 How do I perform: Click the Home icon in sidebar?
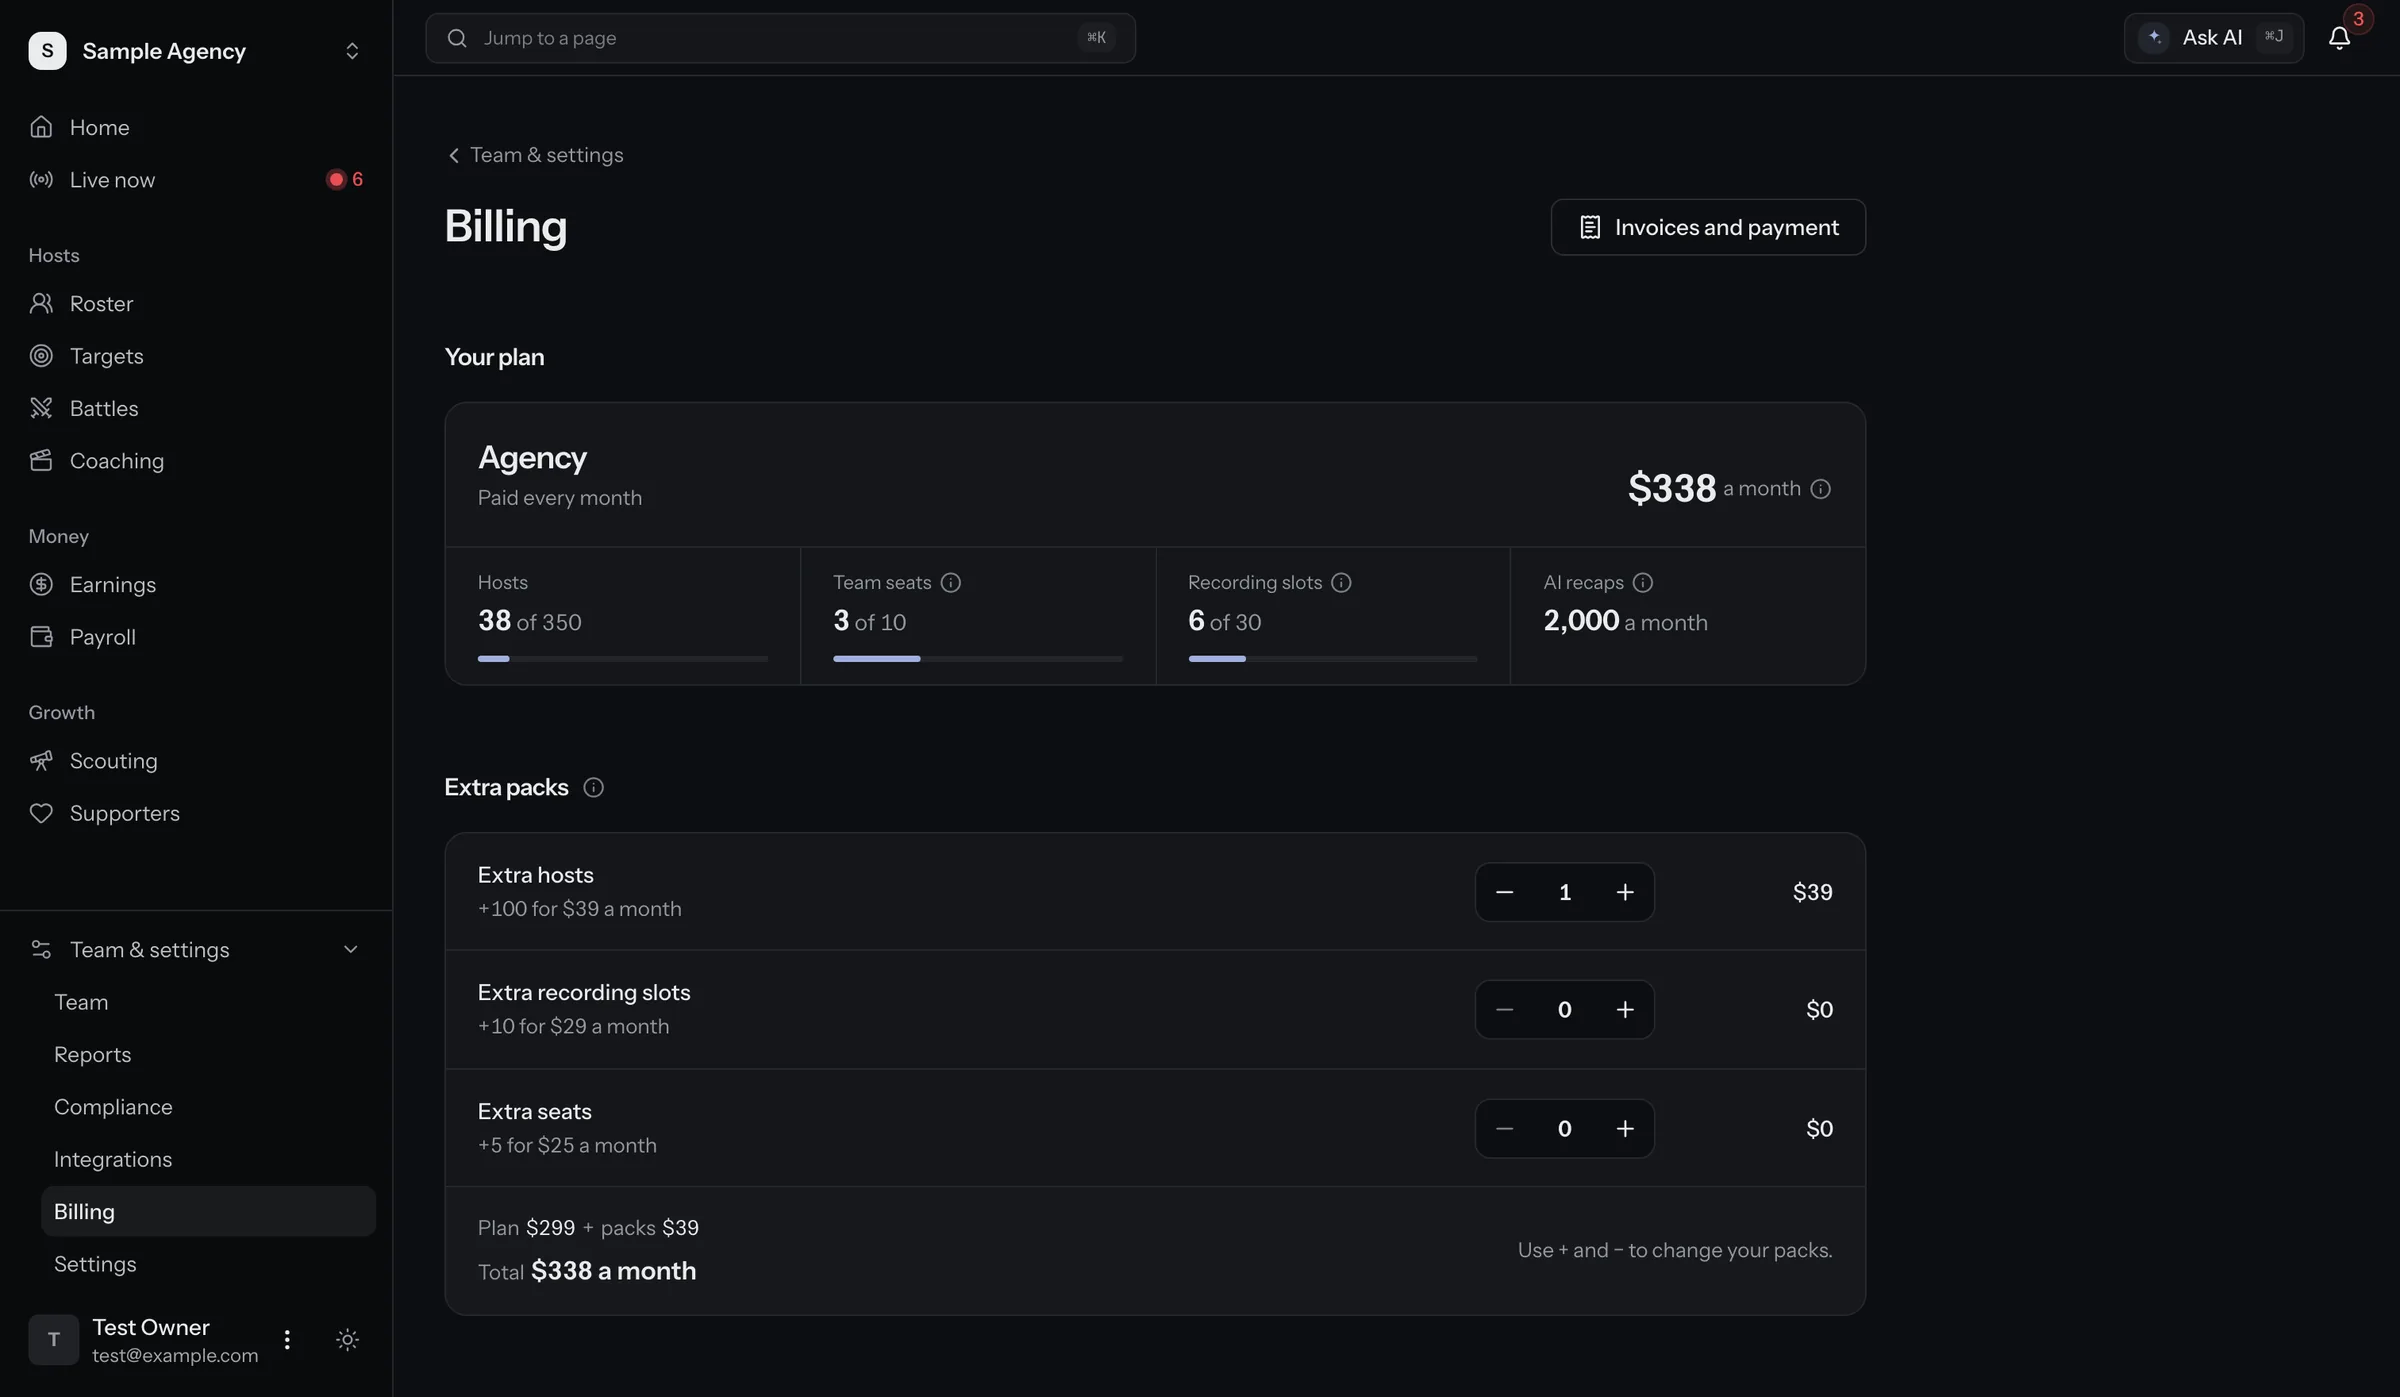(41, 127)
